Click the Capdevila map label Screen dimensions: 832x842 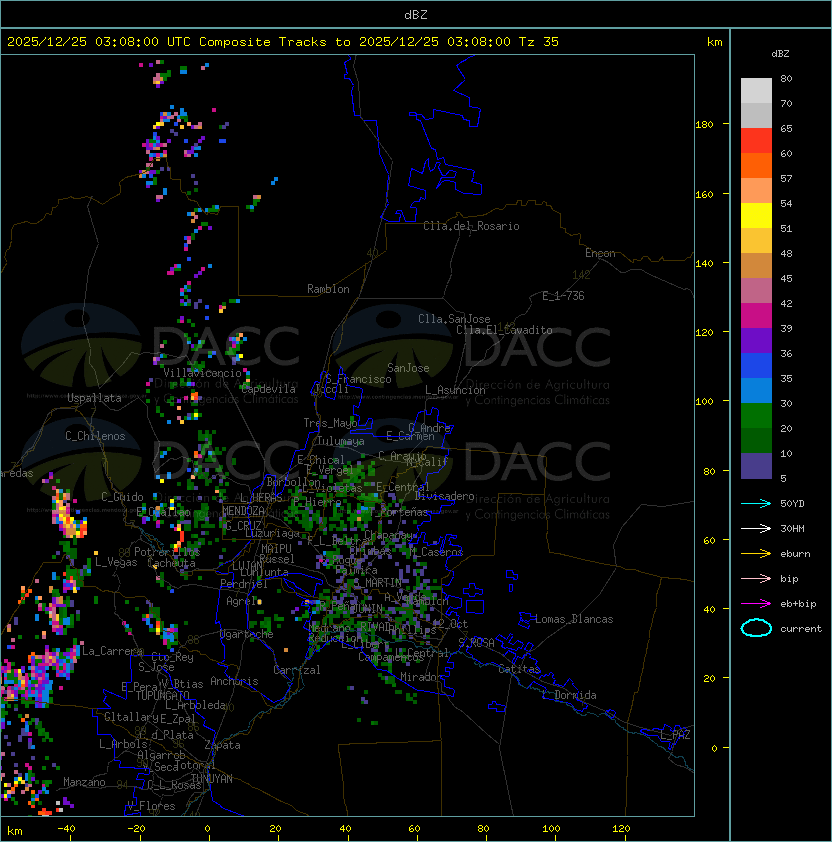pyautogui.click(x=268, y=389)
